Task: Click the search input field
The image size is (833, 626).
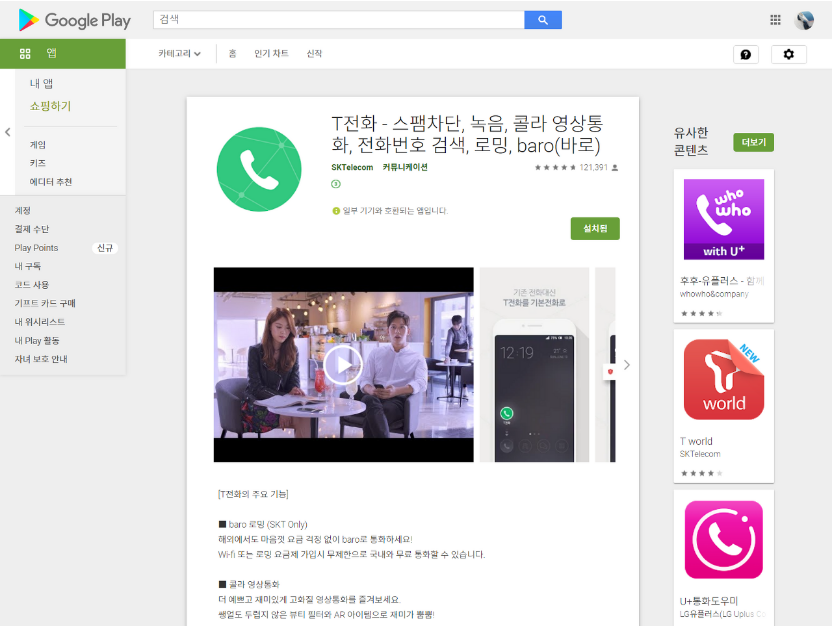Action: coord(338,20)
